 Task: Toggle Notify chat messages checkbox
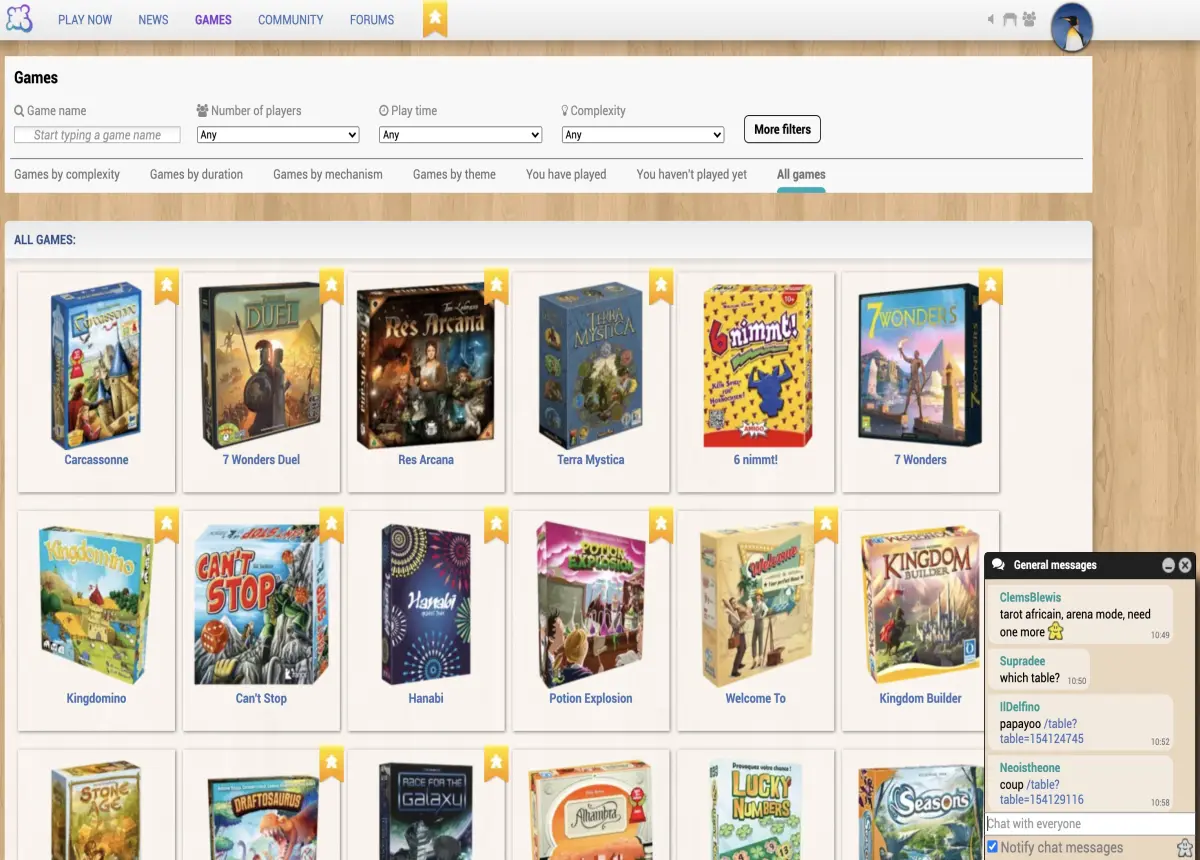[992, 847]
